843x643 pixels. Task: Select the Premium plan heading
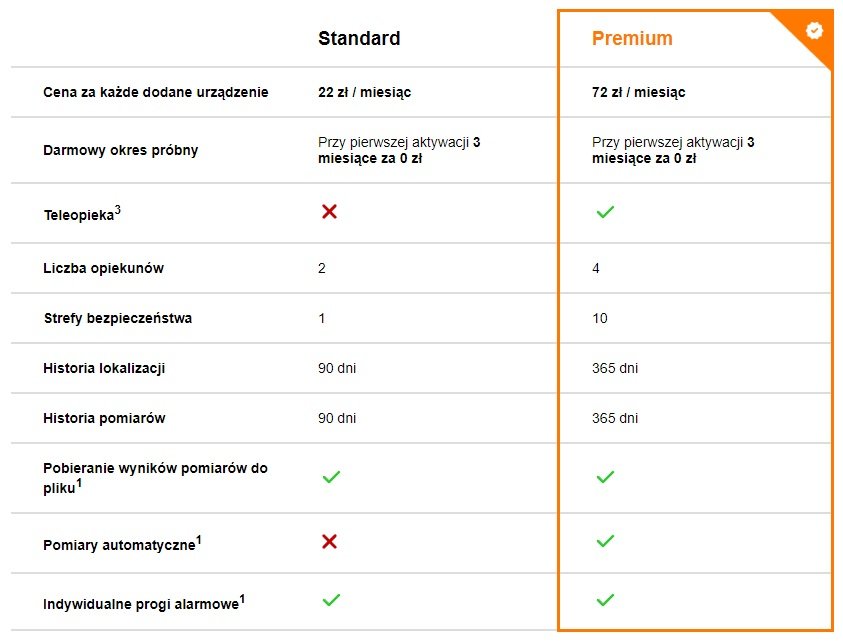coord(632,38)
